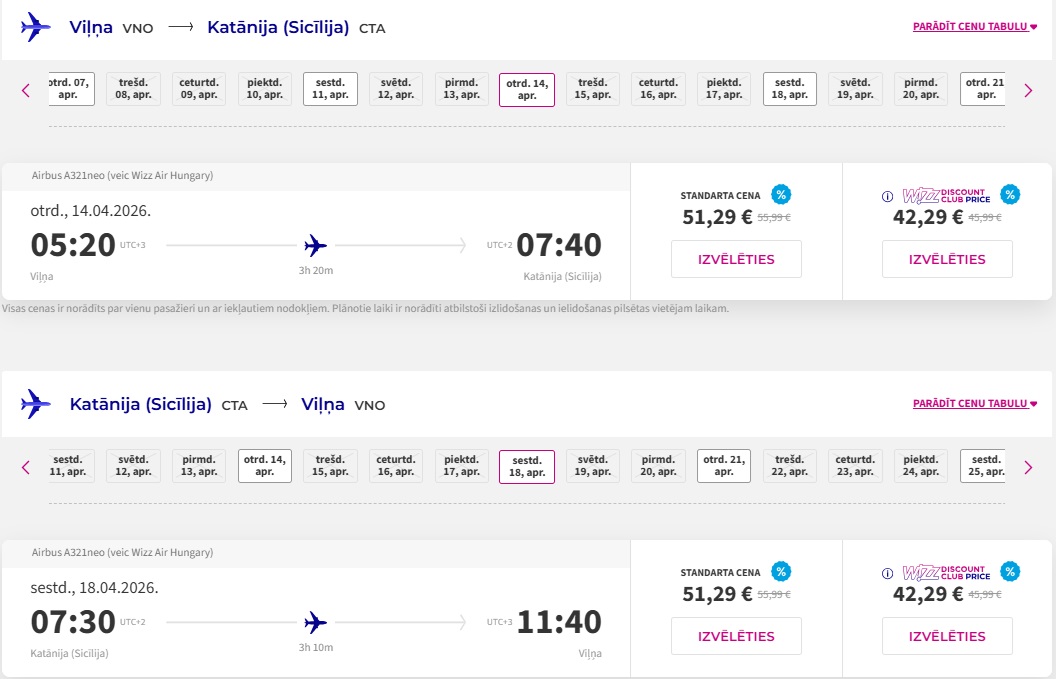Expand price table for Katānija to Viļņa
This screenshot has height=679, width=1056.
tap(975, 403)
